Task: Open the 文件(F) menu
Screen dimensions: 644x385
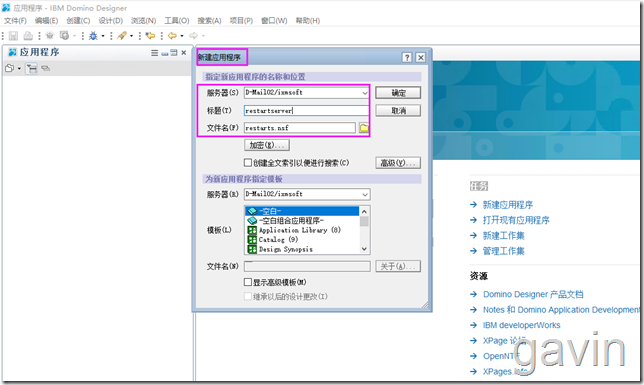Action: [x=15, y=21]
